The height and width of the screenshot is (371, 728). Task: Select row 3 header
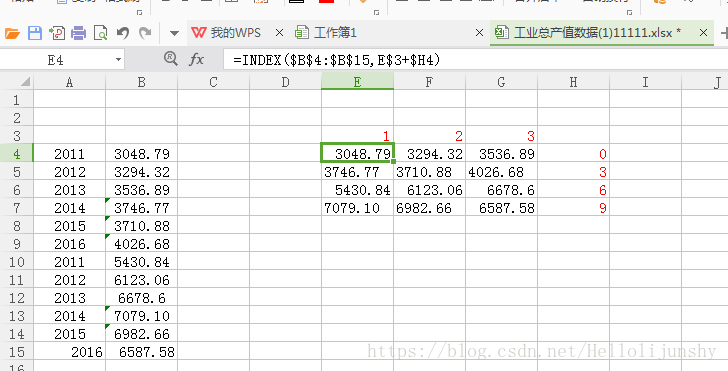tap(17, 136)
